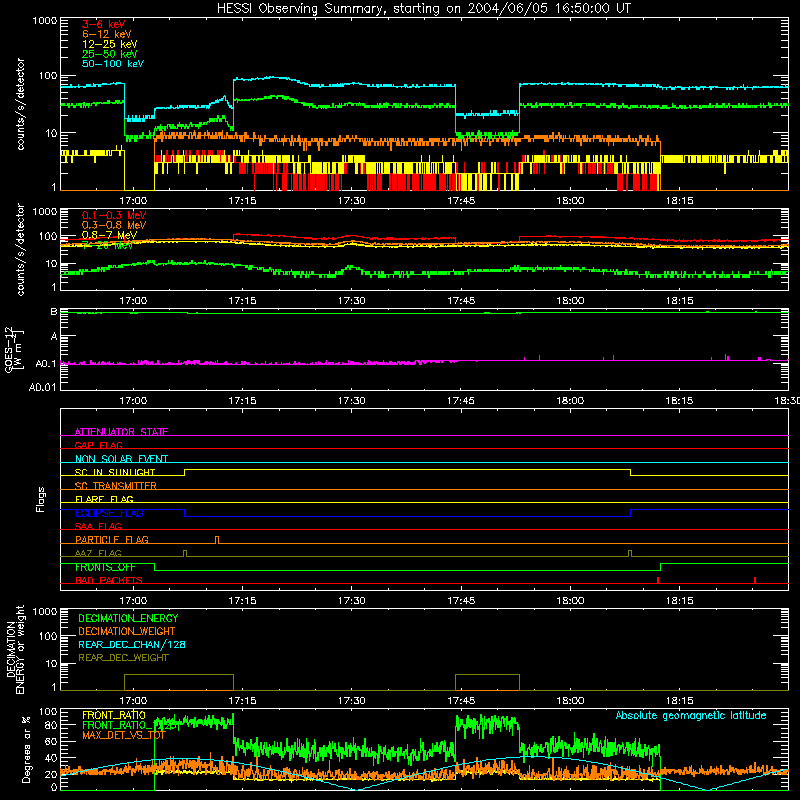Click the SAA_FLAG label
The height and width of the screenshot is (800, 800).
tap(98, 526)
